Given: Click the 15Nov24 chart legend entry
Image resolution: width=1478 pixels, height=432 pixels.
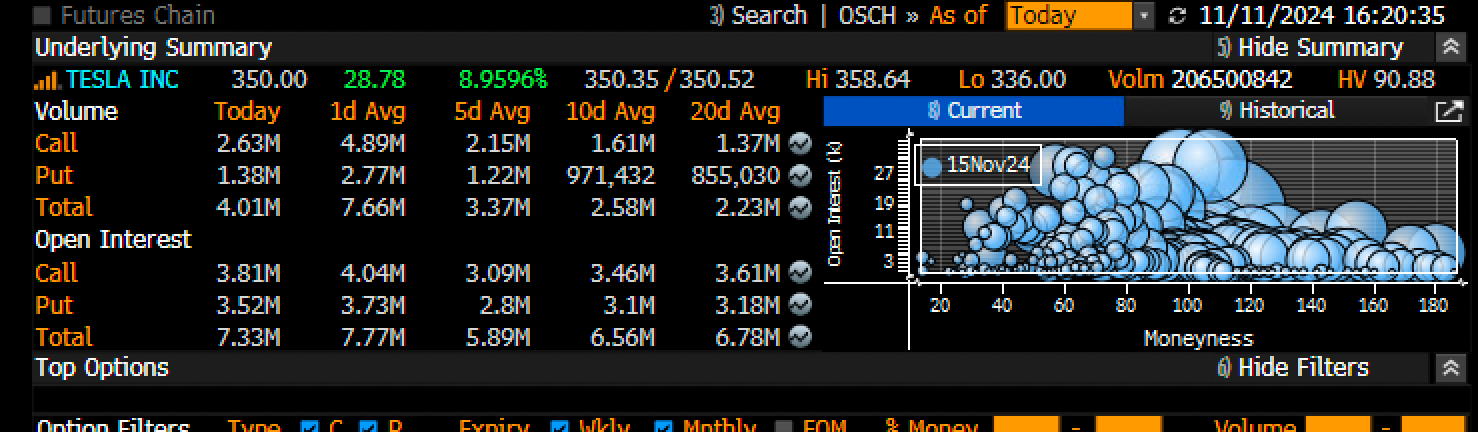Looking at the screenshot, I should pyautogui.click(x=978, y=165).
